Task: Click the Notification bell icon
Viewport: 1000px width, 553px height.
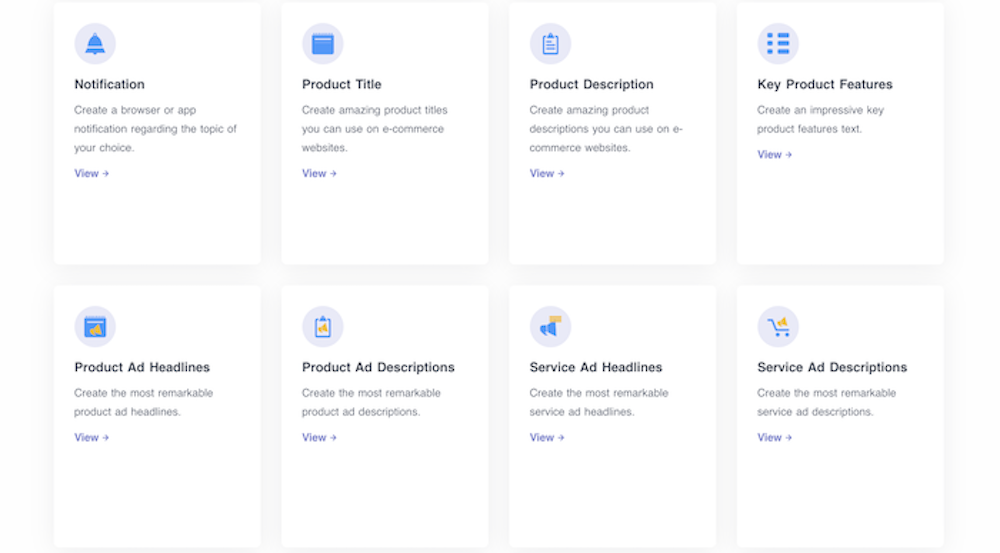Action: 95,44
